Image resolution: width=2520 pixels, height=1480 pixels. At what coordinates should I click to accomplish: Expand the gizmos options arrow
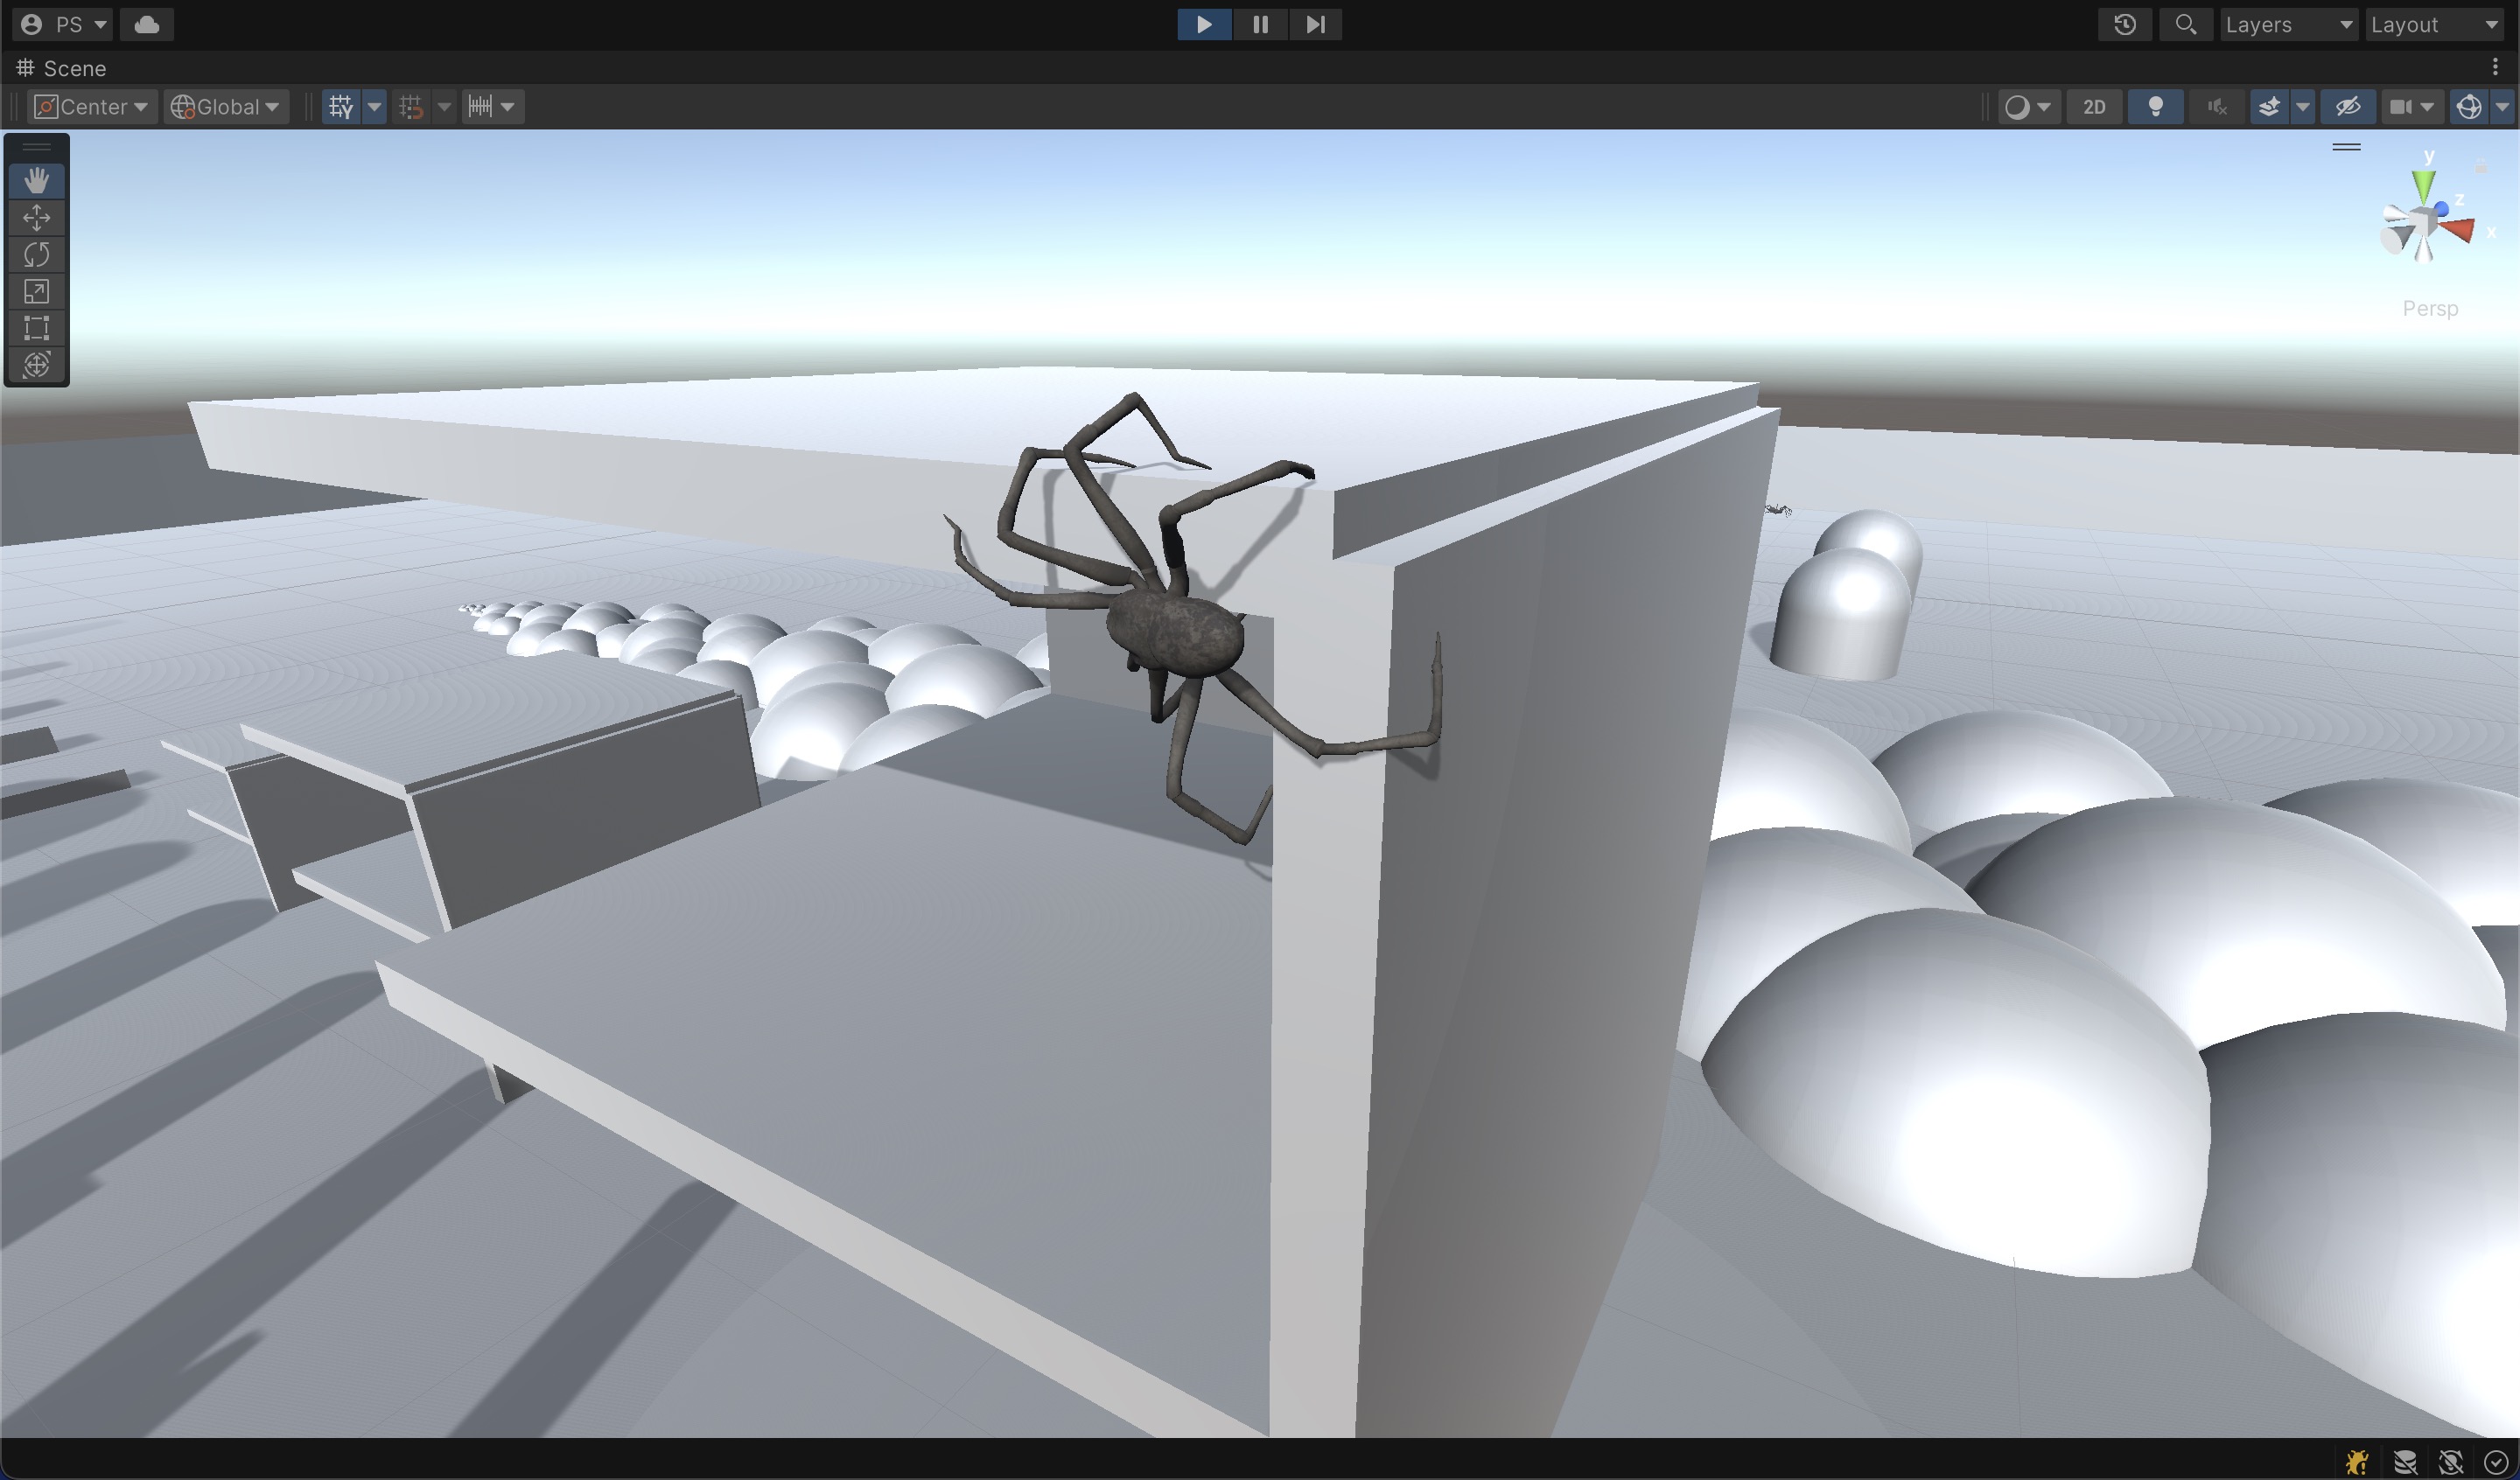coord(2502,107)
